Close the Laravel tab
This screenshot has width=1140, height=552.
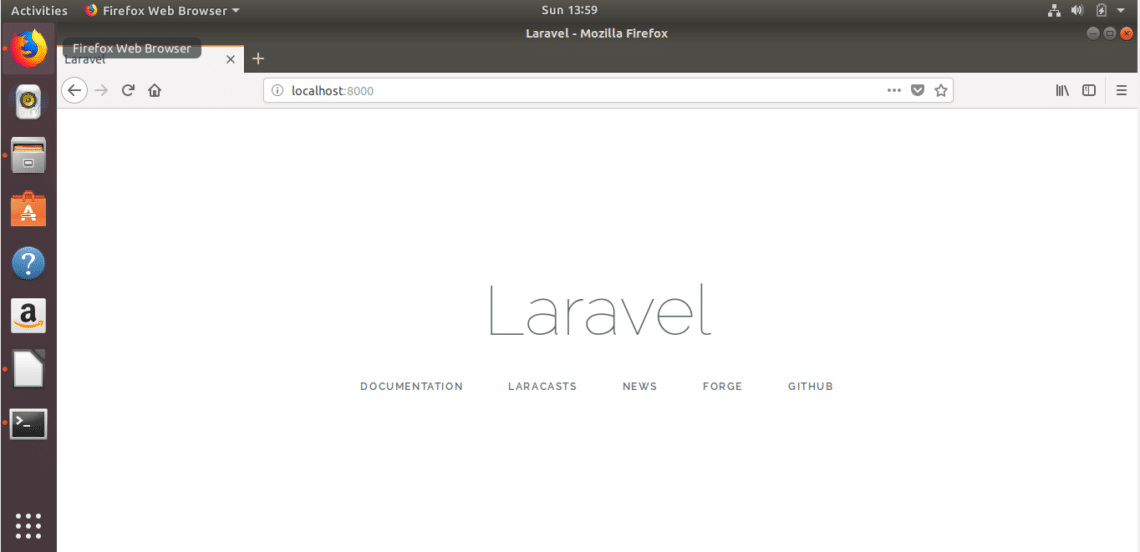tap(231, 59)
